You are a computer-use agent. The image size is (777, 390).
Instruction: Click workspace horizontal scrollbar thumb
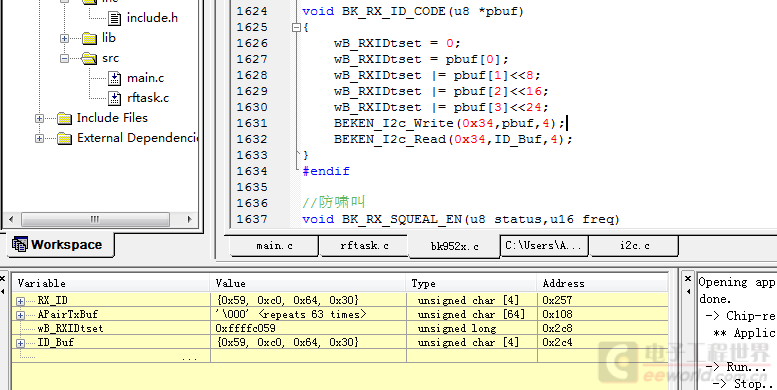(95, 219)
